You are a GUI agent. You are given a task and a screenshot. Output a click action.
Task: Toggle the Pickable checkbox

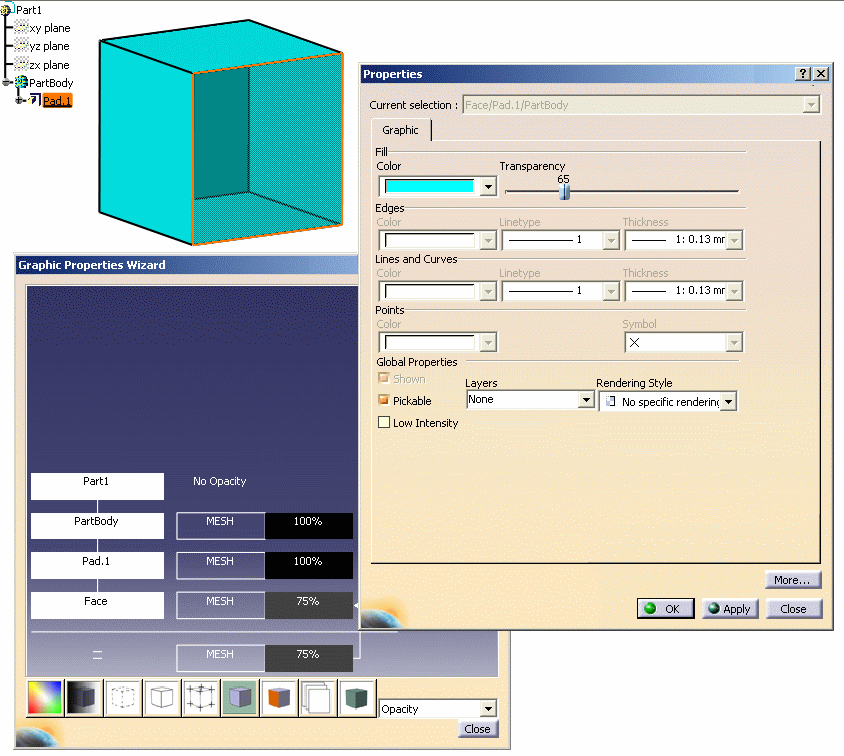pyautogui.click(x=384, y=400)
